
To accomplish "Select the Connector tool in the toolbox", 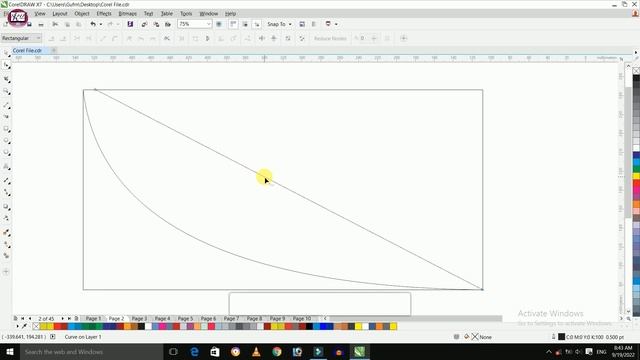I will pyautogui.click(x=7, y=192).
